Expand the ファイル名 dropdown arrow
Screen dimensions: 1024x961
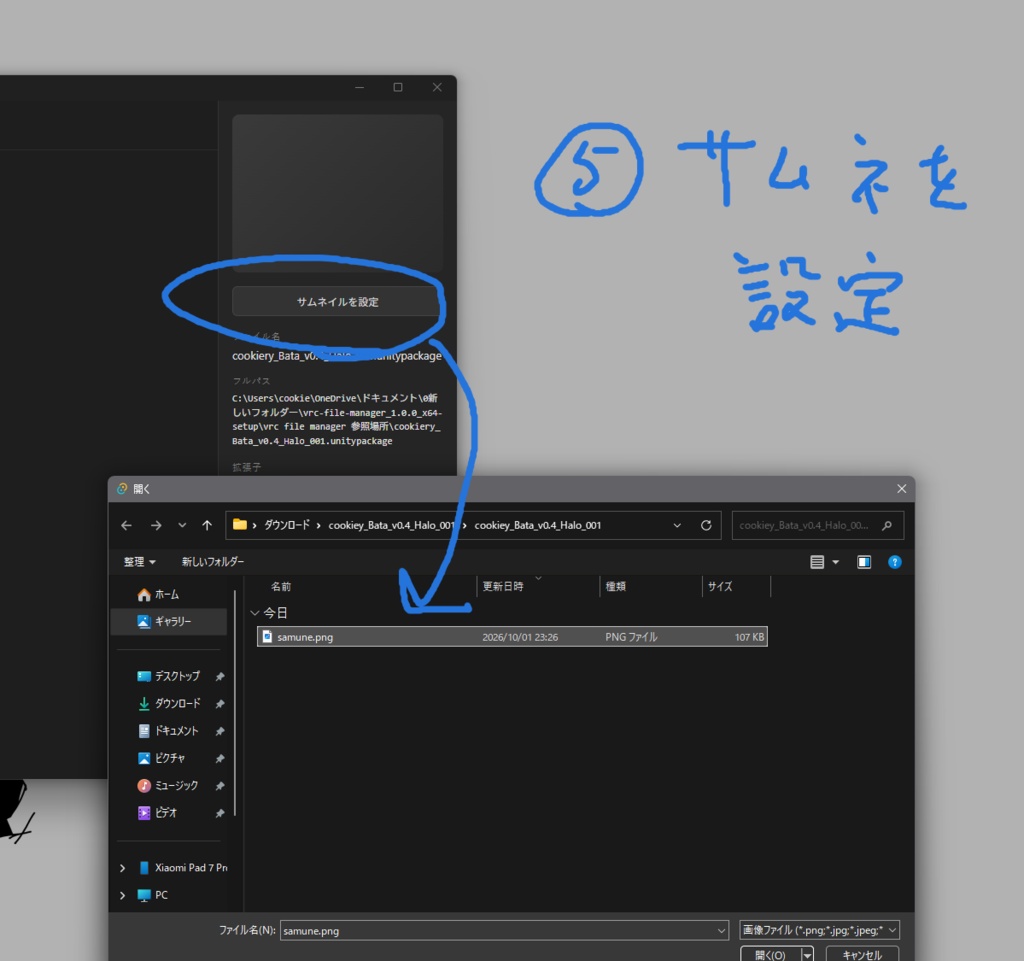722,930
